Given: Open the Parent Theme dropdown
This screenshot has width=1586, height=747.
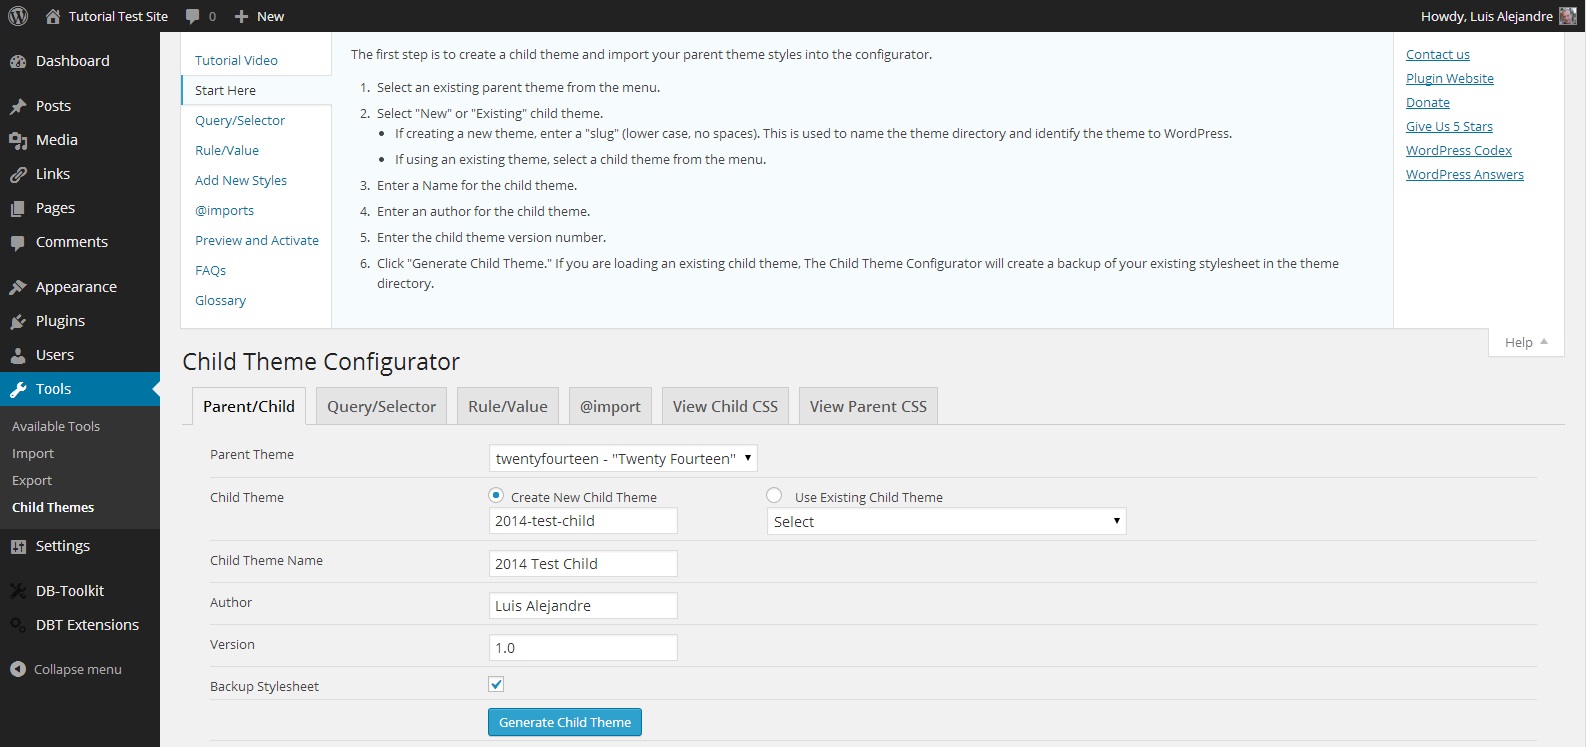Looking at the screenshot, I should pos(623,458).
